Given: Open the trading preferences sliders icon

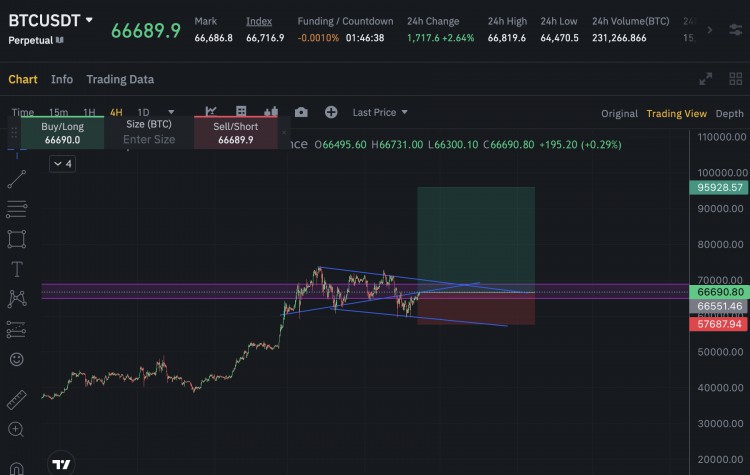Looking at the screenshot, I should [736, 30].
